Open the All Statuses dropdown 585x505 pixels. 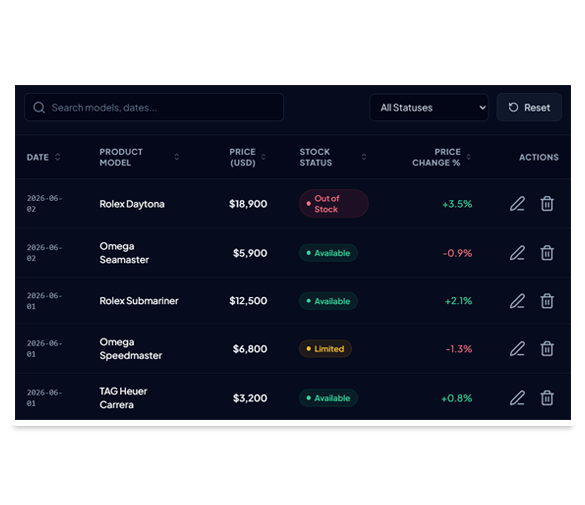(429, 107)
